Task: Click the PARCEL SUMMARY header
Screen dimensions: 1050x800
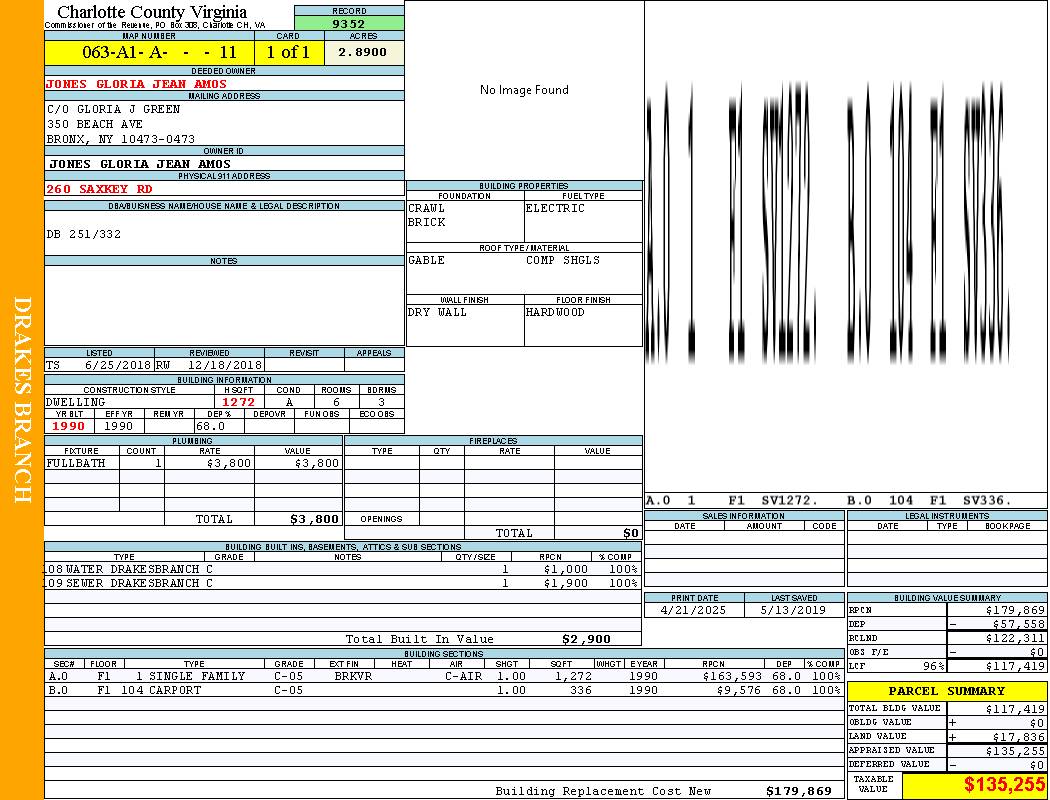Action: pos(947,691)
